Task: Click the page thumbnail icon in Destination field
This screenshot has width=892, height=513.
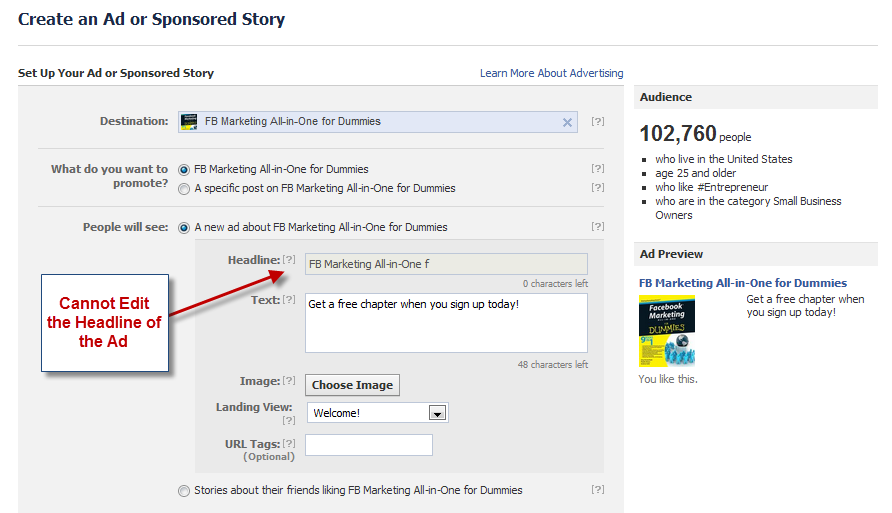Action: click(189, 122)
